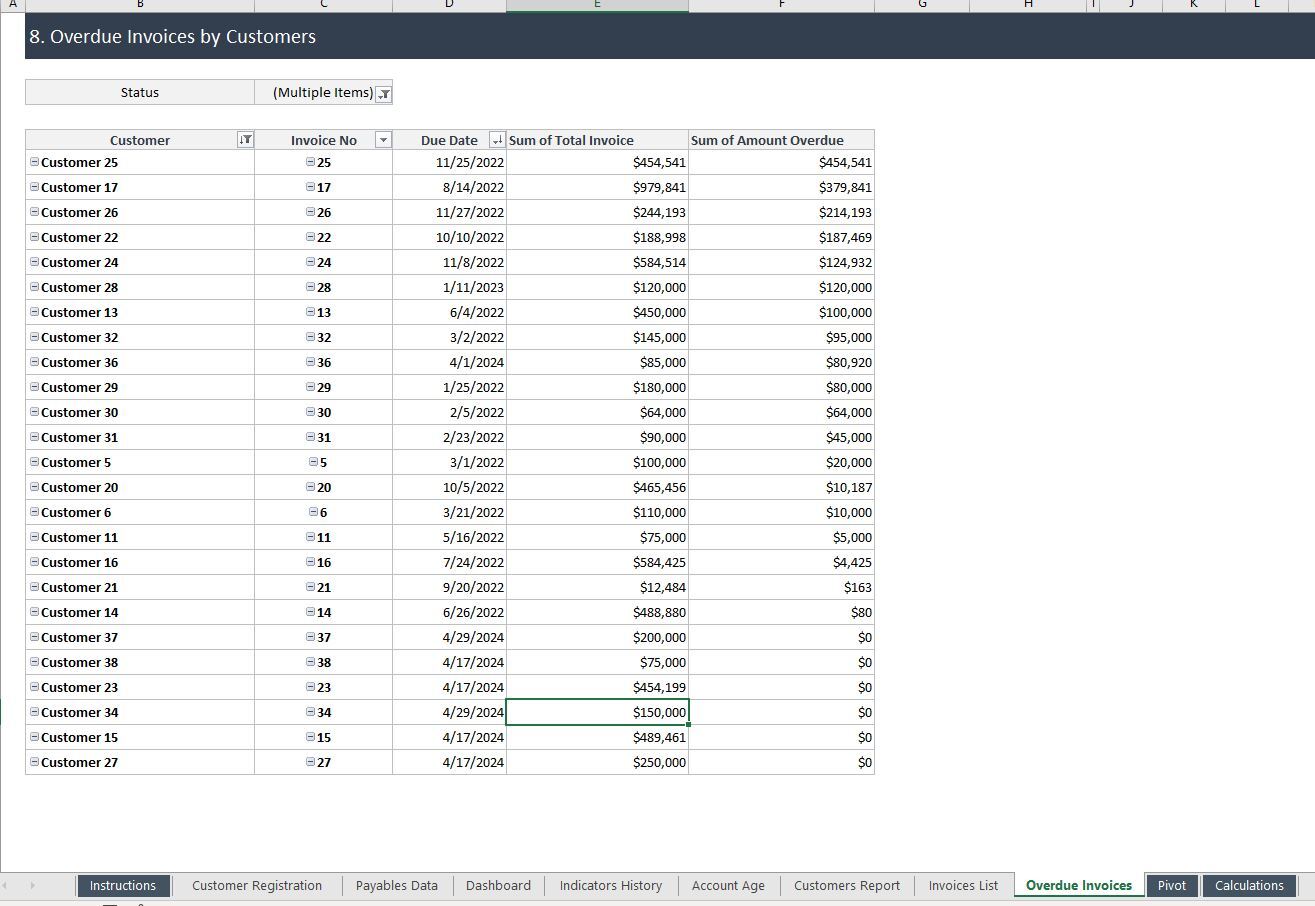The height and width of the screenshot is (906, 1315).
Task: Collapse invoice number 31 group
Action: [x=310, y=437]
